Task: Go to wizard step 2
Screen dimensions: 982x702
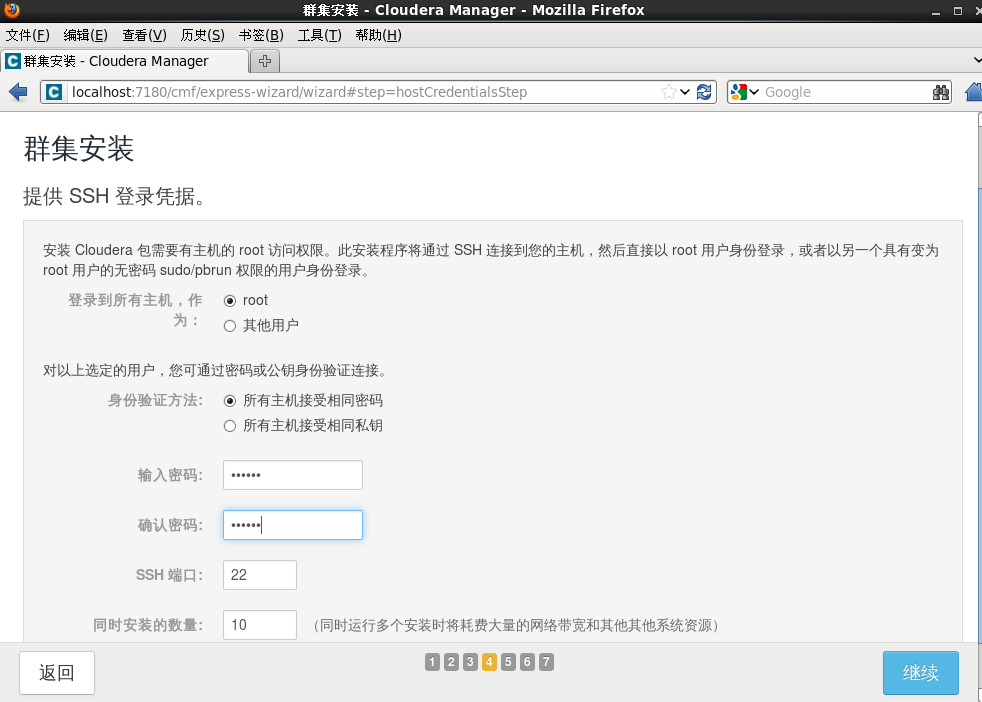Action: [451, 662]
